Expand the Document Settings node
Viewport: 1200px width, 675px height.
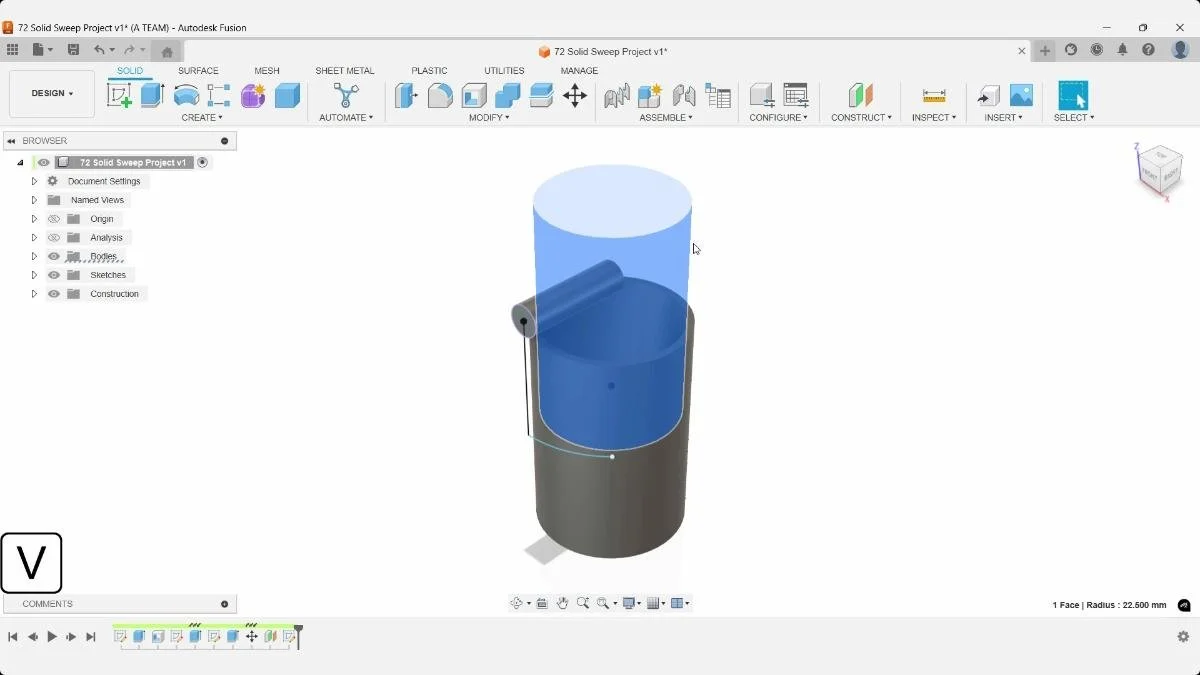(34, 181)
